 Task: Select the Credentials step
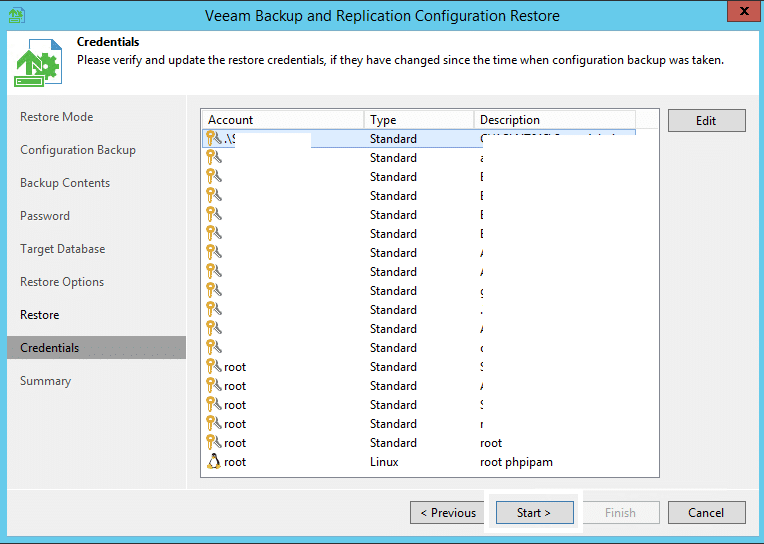96,348
